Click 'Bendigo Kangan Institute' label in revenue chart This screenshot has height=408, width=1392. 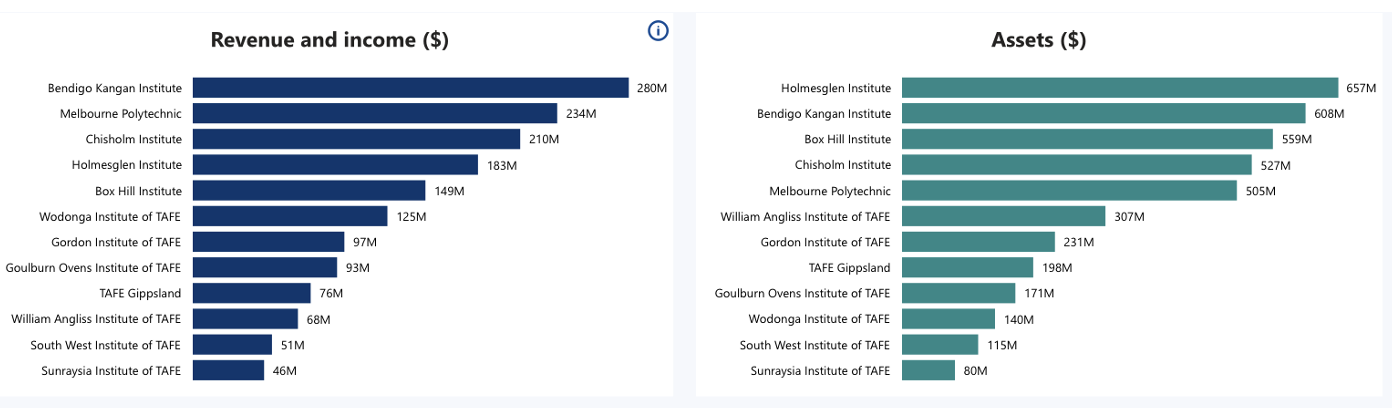115,88
